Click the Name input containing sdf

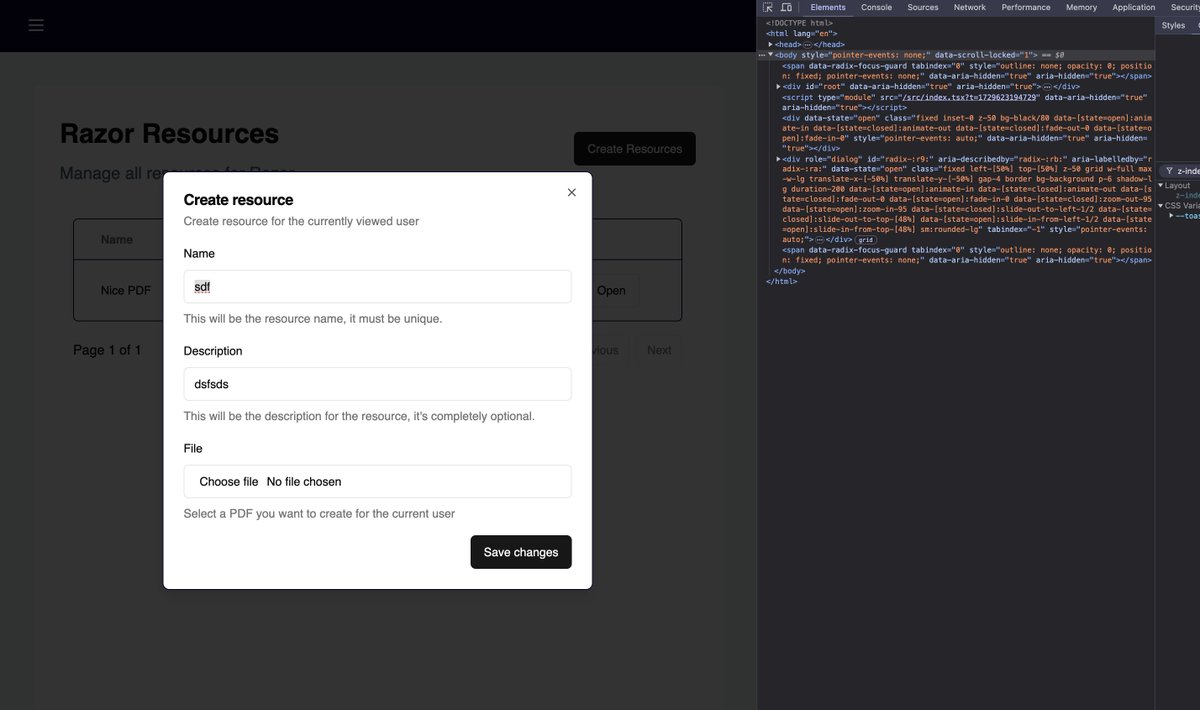tap(377, 286)
